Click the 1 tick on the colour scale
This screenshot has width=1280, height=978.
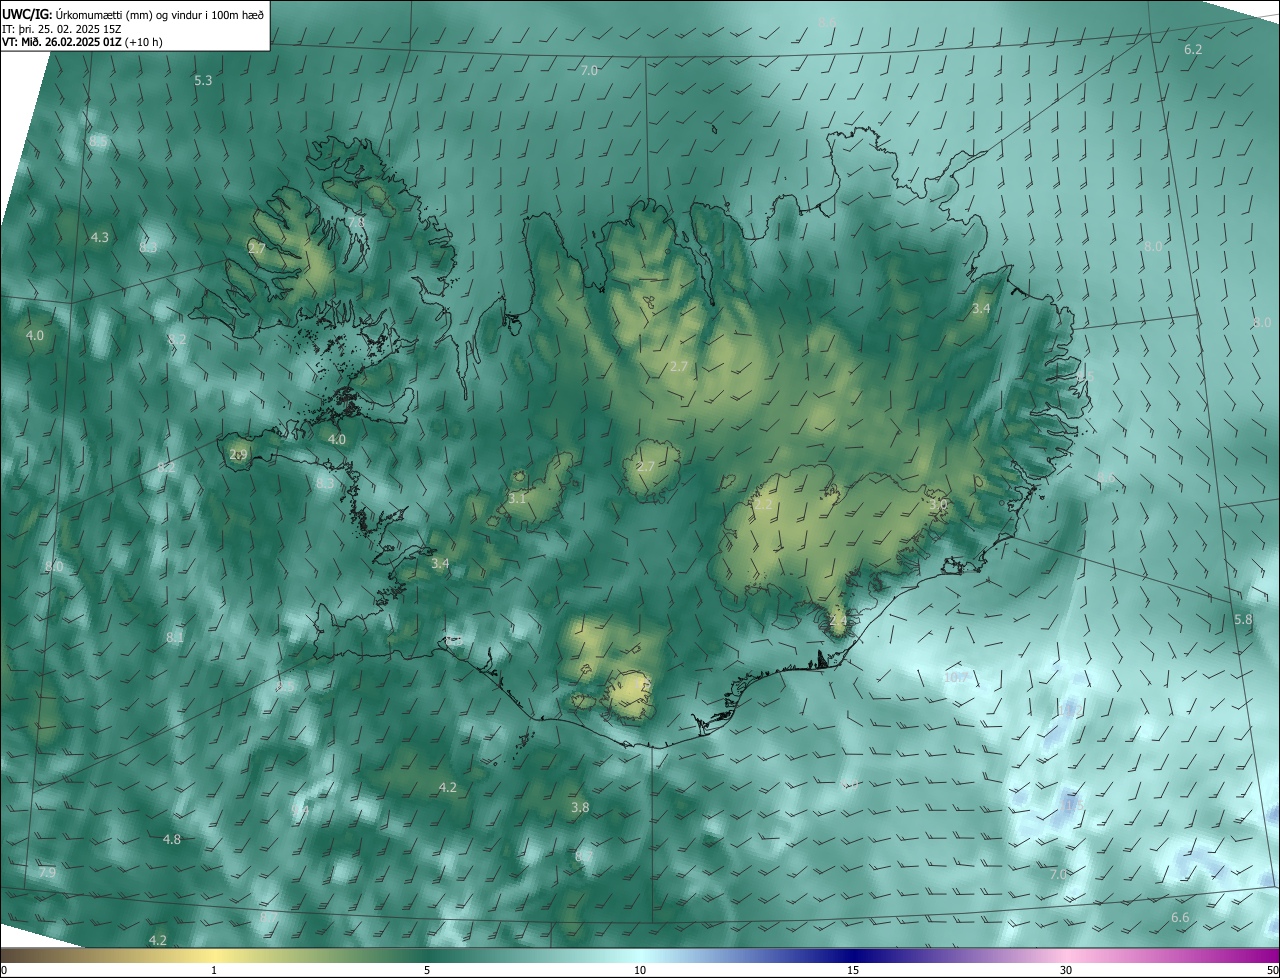pos(214,970)
